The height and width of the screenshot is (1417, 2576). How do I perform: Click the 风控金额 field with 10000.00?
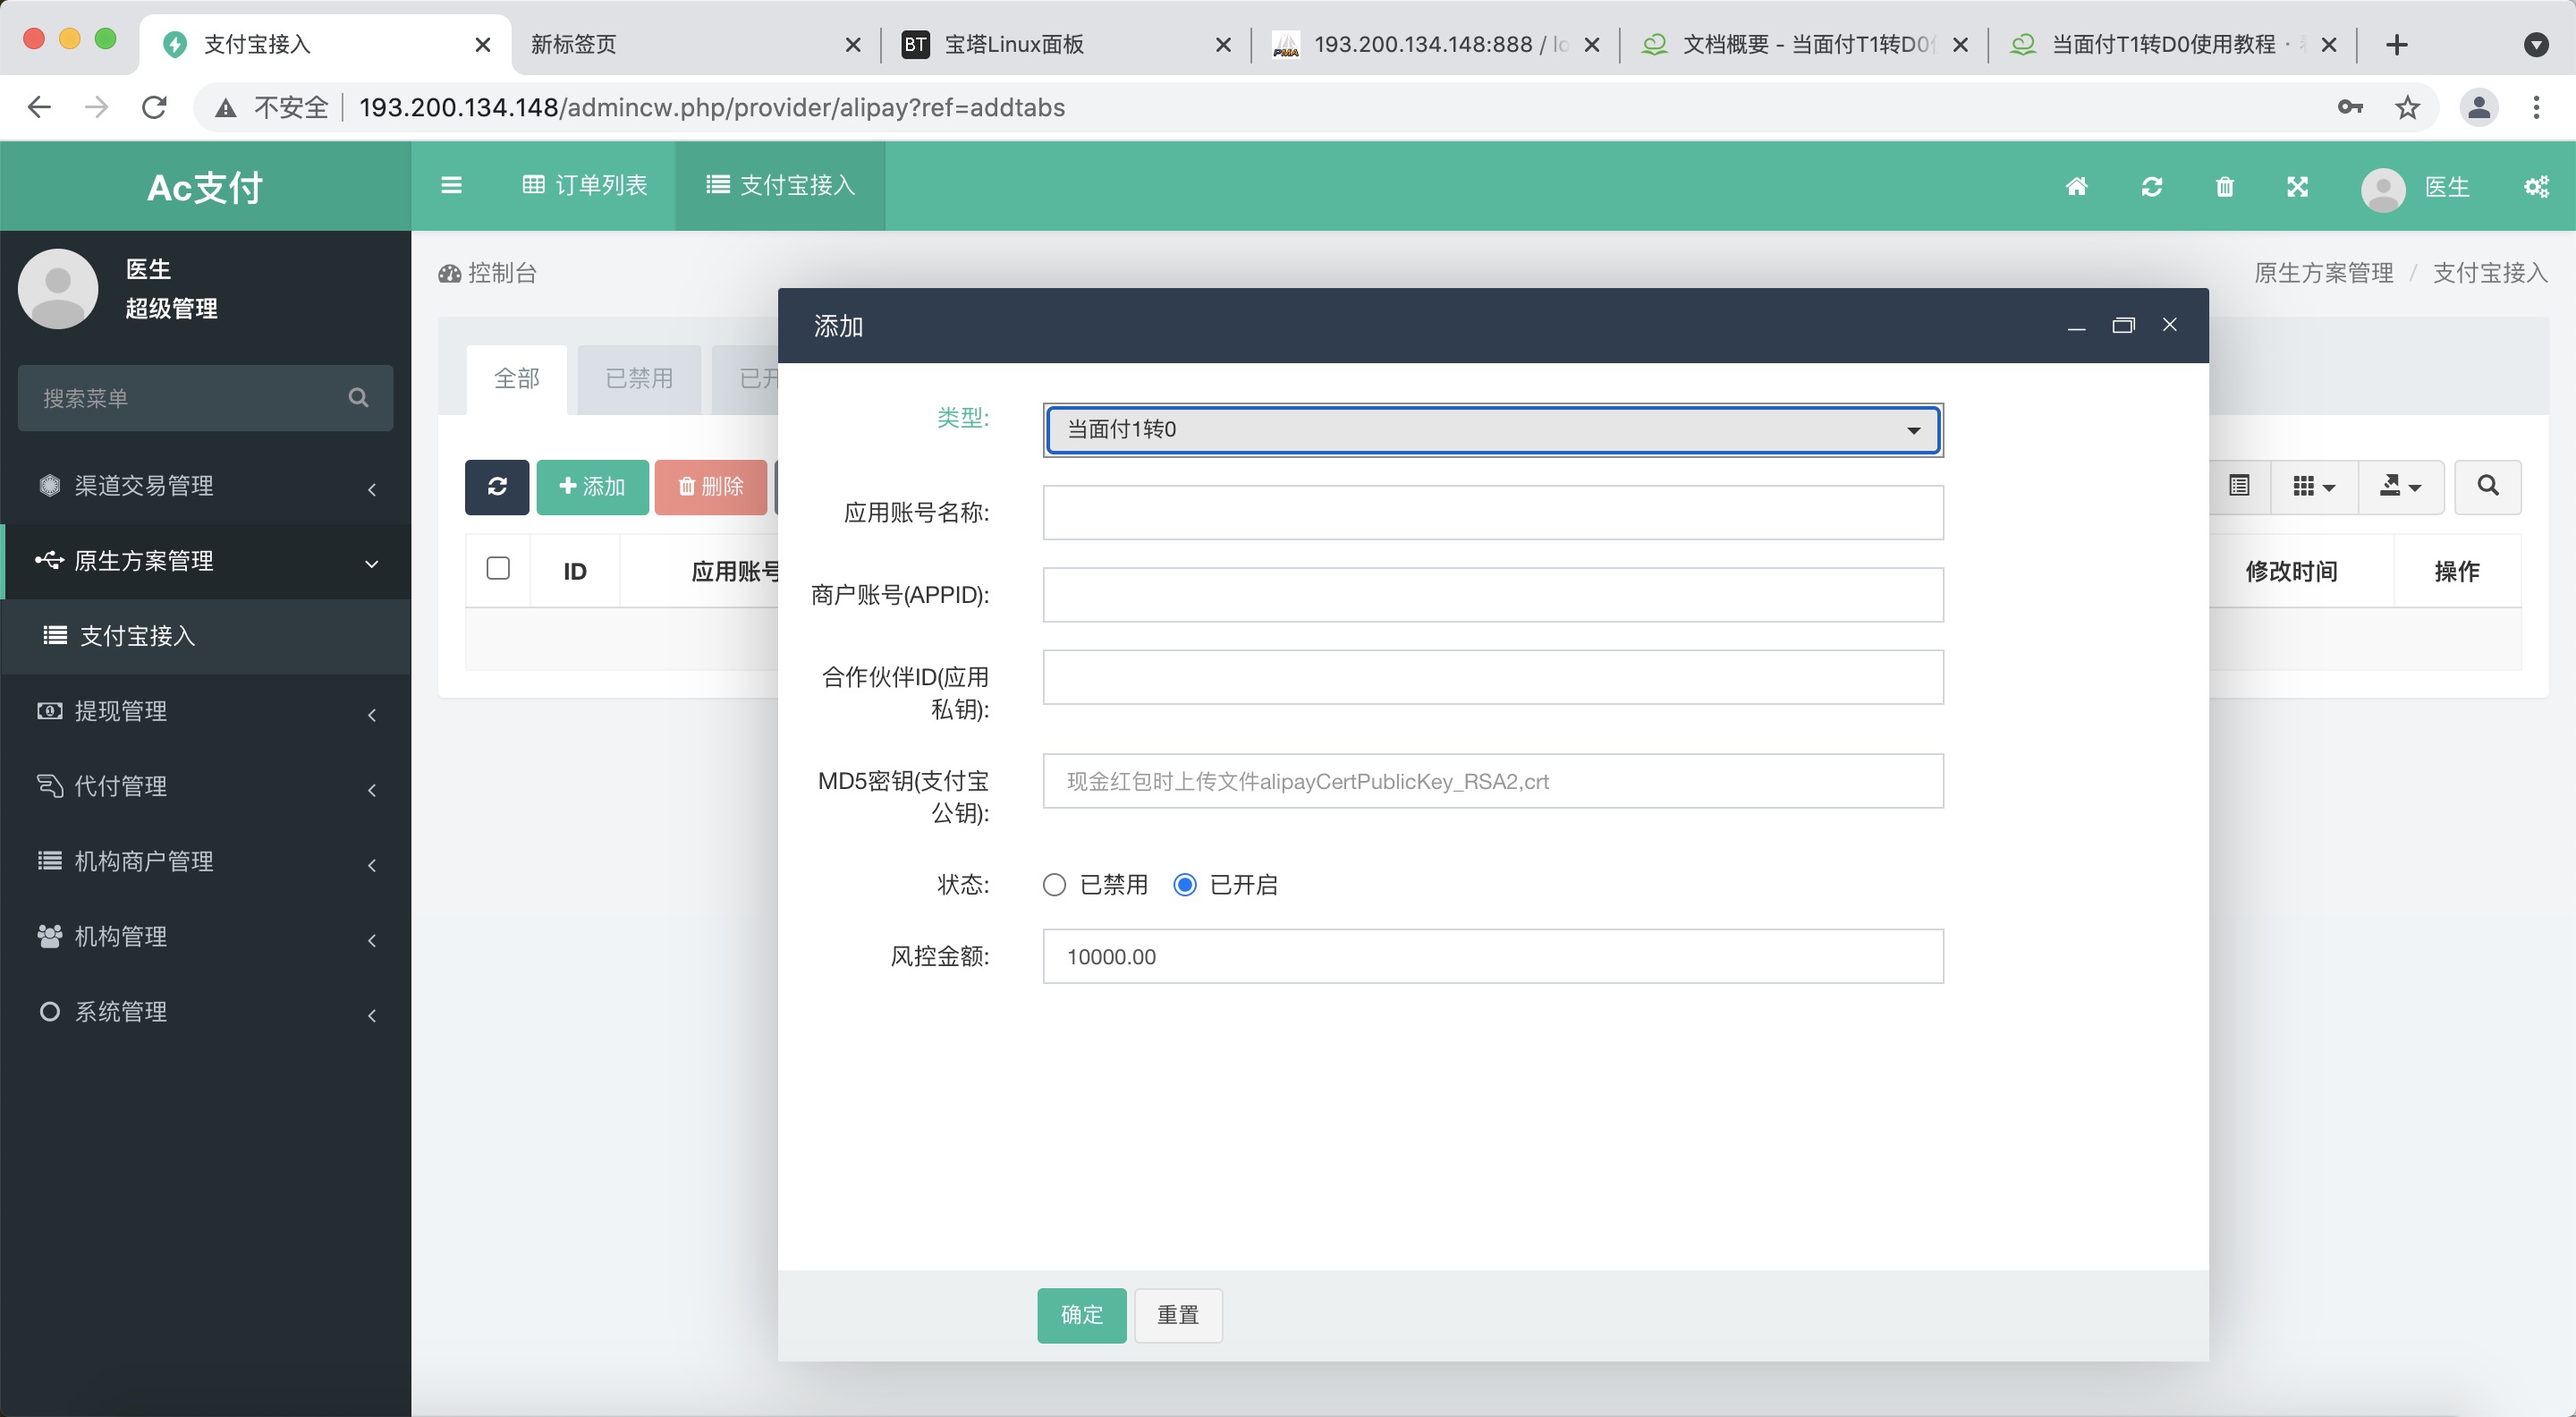[x=1492, y=956]
